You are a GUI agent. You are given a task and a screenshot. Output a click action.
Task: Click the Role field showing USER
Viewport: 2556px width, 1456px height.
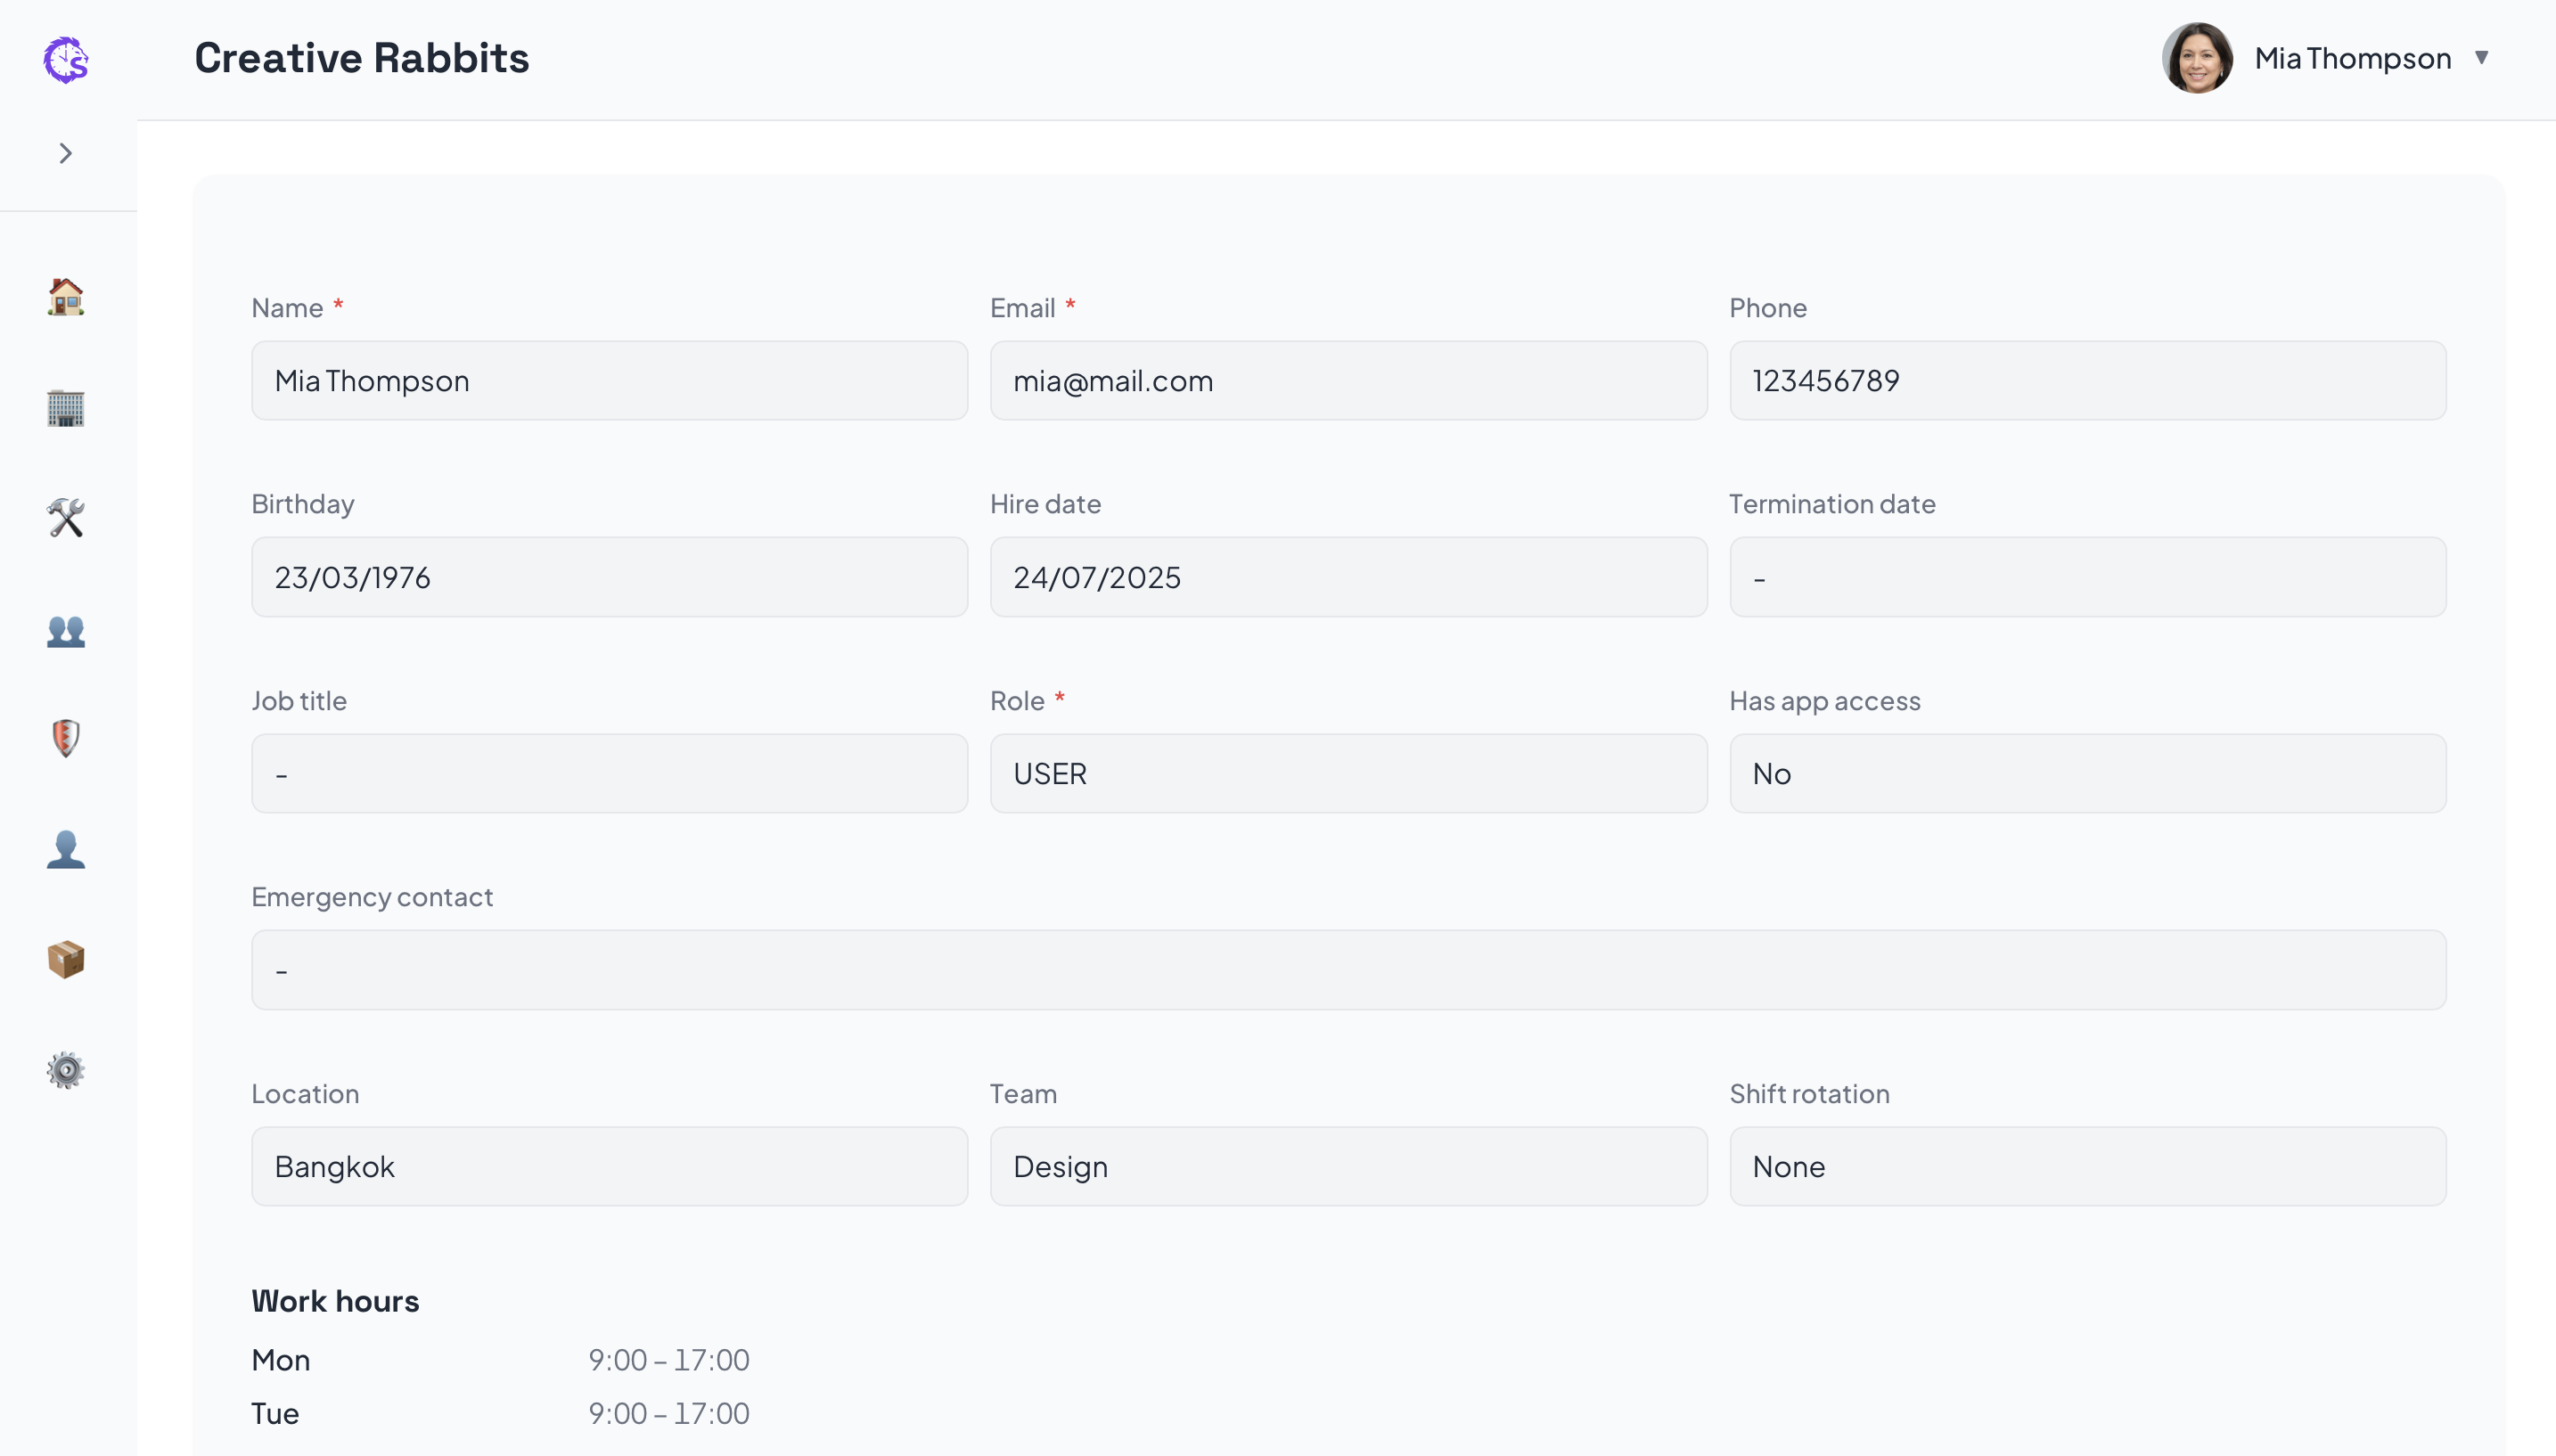[x=1347, y=774]
